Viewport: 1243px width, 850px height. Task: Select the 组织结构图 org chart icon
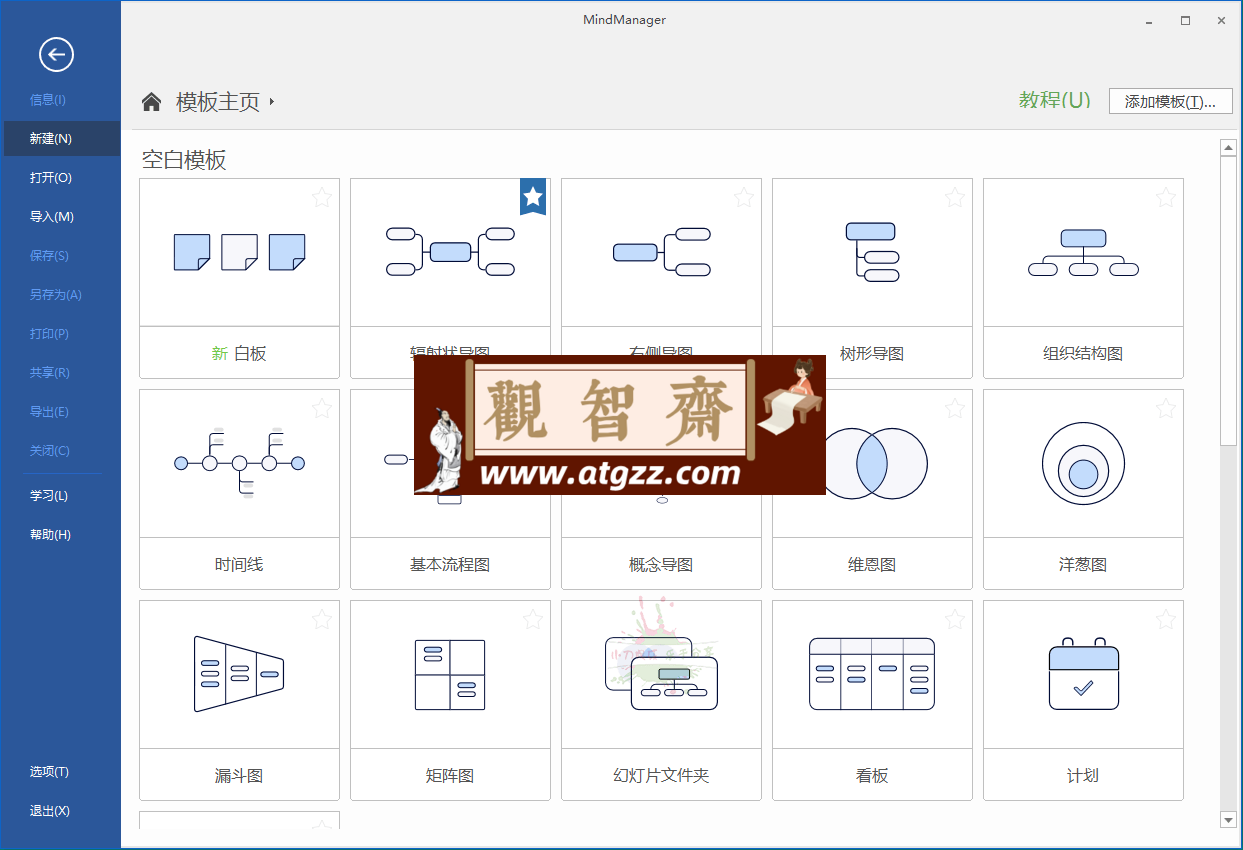click(1083, 252)
